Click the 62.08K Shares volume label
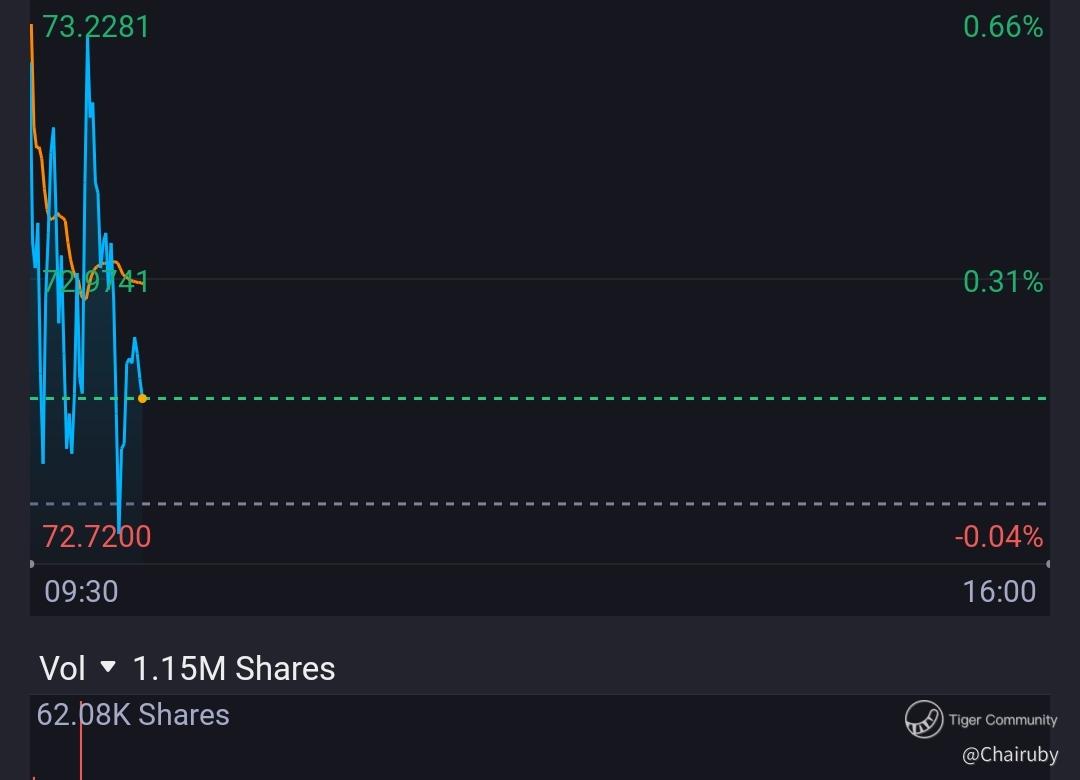This screenshot has width=1080, height=780. (x=133, y=715)
